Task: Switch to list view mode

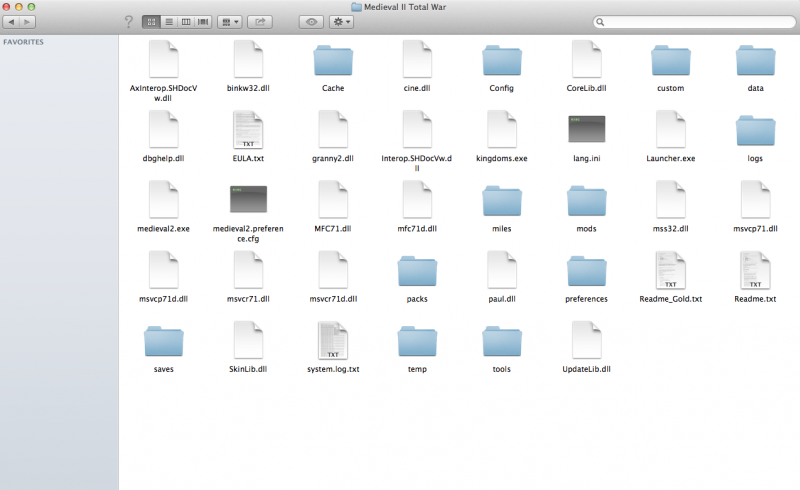Action: 168,21
